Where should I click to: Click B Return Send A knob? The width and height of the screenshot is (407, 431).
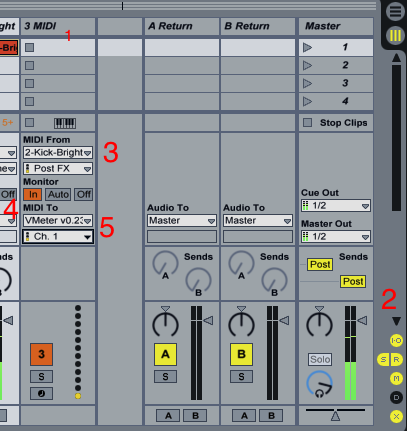[241, 264]
